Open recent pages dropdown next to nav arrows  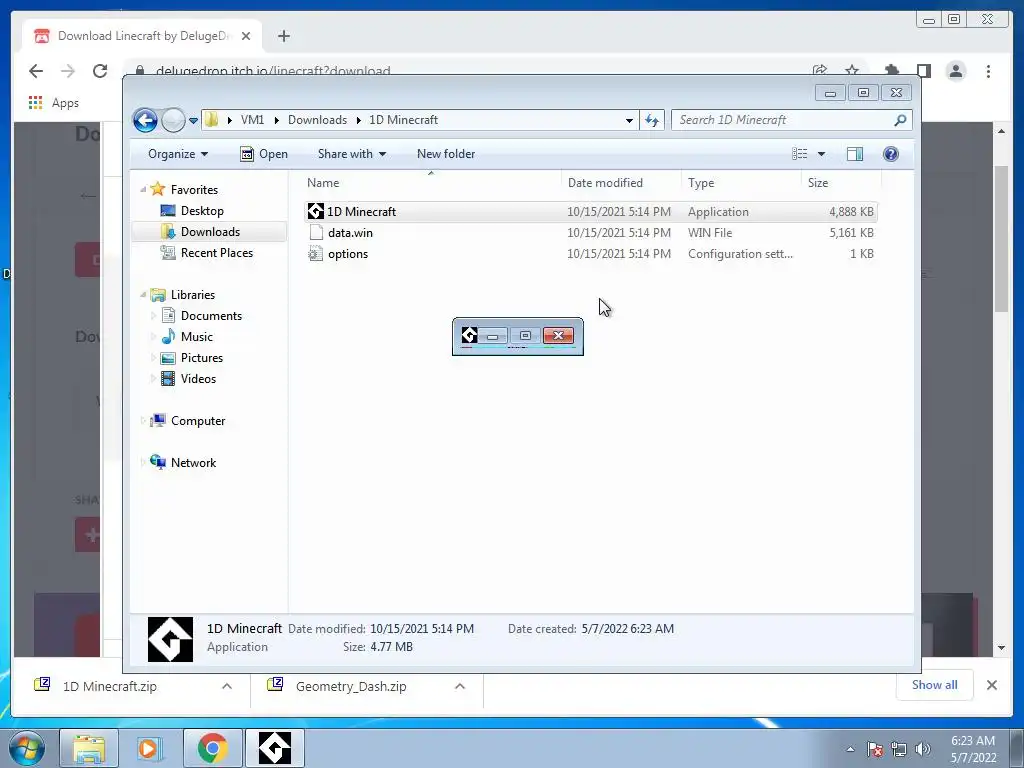point(193,121)
